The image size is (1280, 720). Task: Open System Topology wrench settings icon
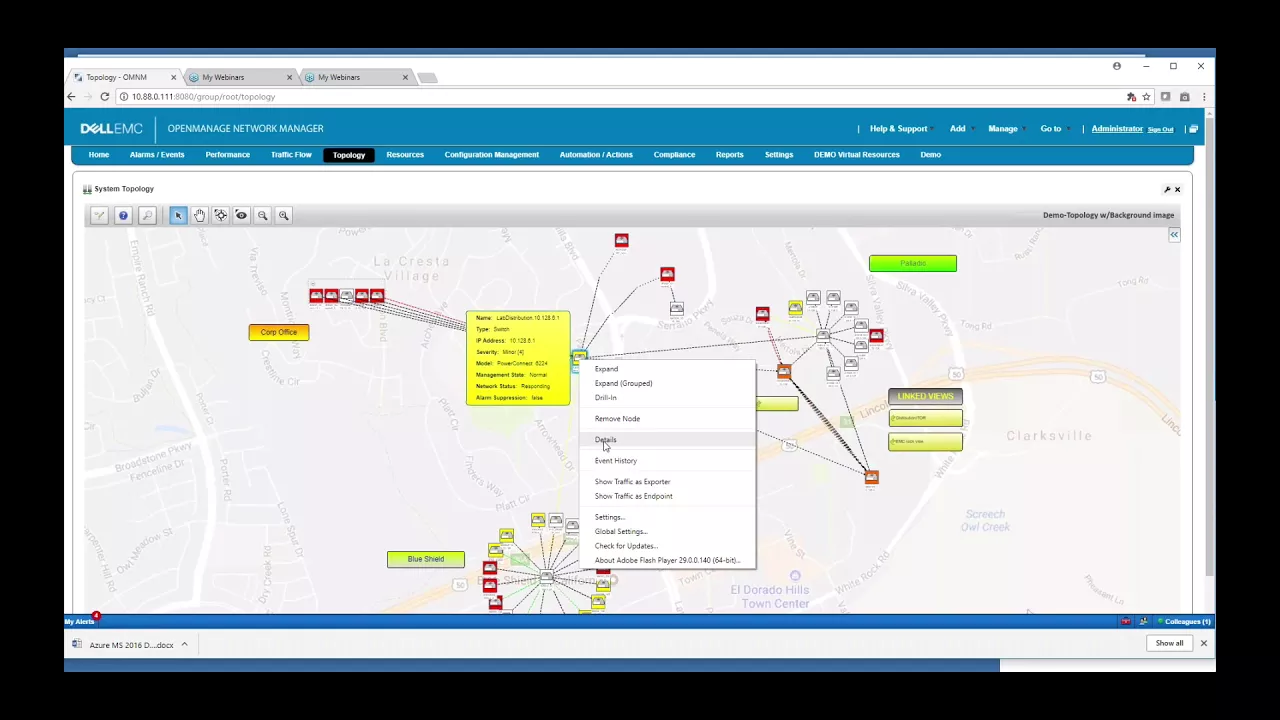click(x=1166, y=189)
